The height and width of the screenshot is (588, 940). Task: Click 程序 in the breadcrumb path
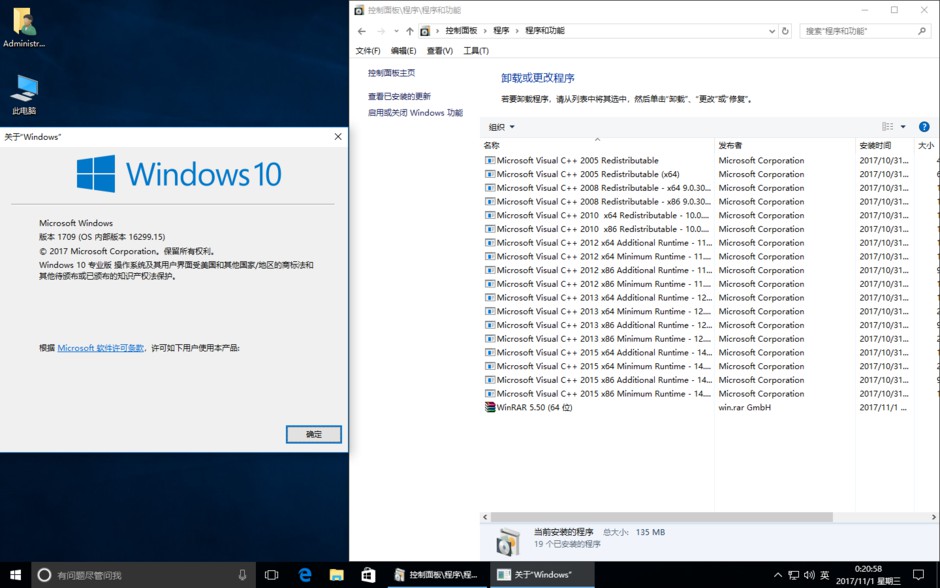[x=501, y=31]
